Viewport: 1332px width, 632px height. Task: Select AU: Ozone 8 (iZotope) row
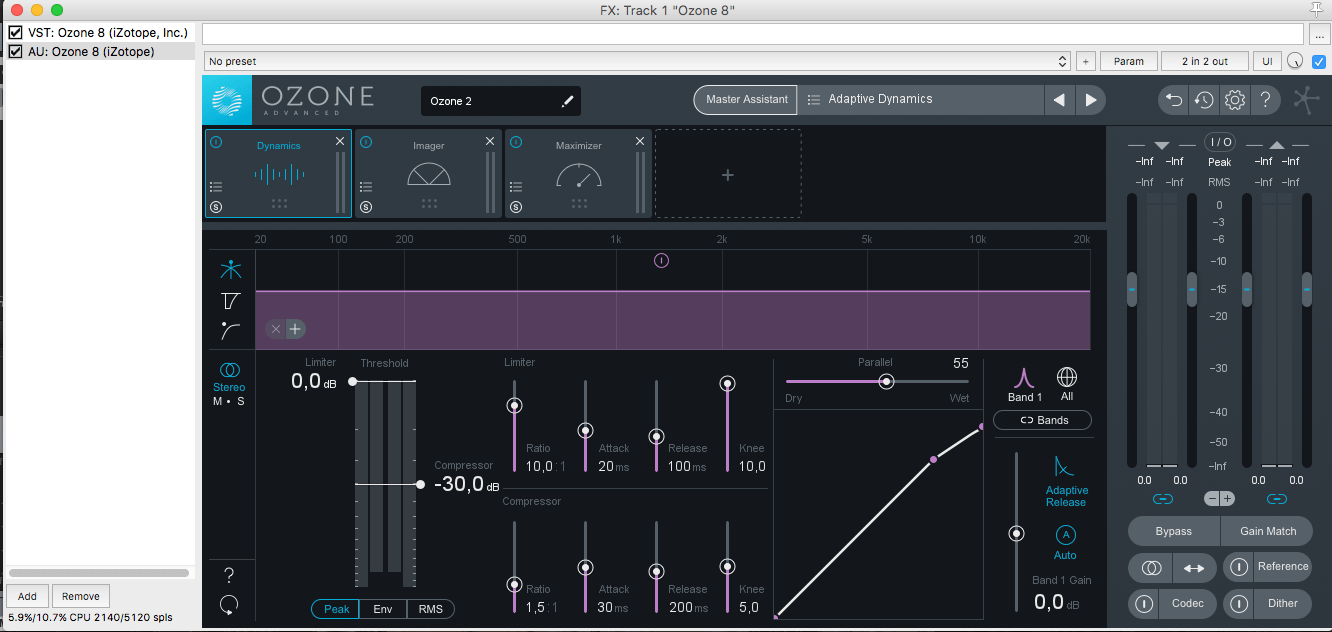pos(98,51)
